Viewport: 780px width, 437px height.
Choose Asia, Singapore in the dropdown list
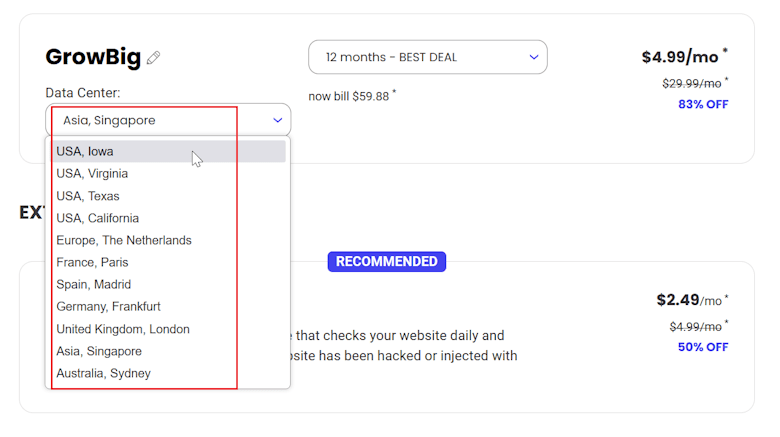pyautogui.click(x=168, y=351)
